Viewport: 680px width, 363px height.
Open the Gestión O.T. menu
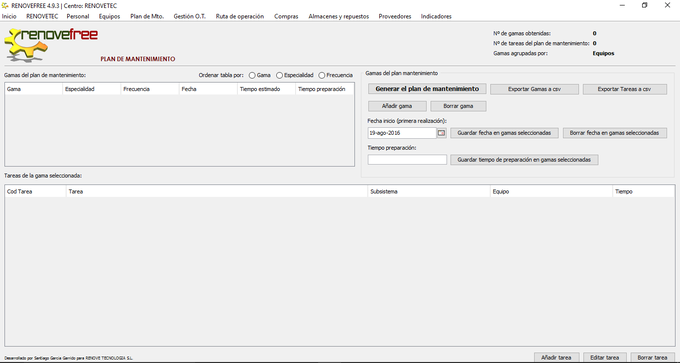190,16
